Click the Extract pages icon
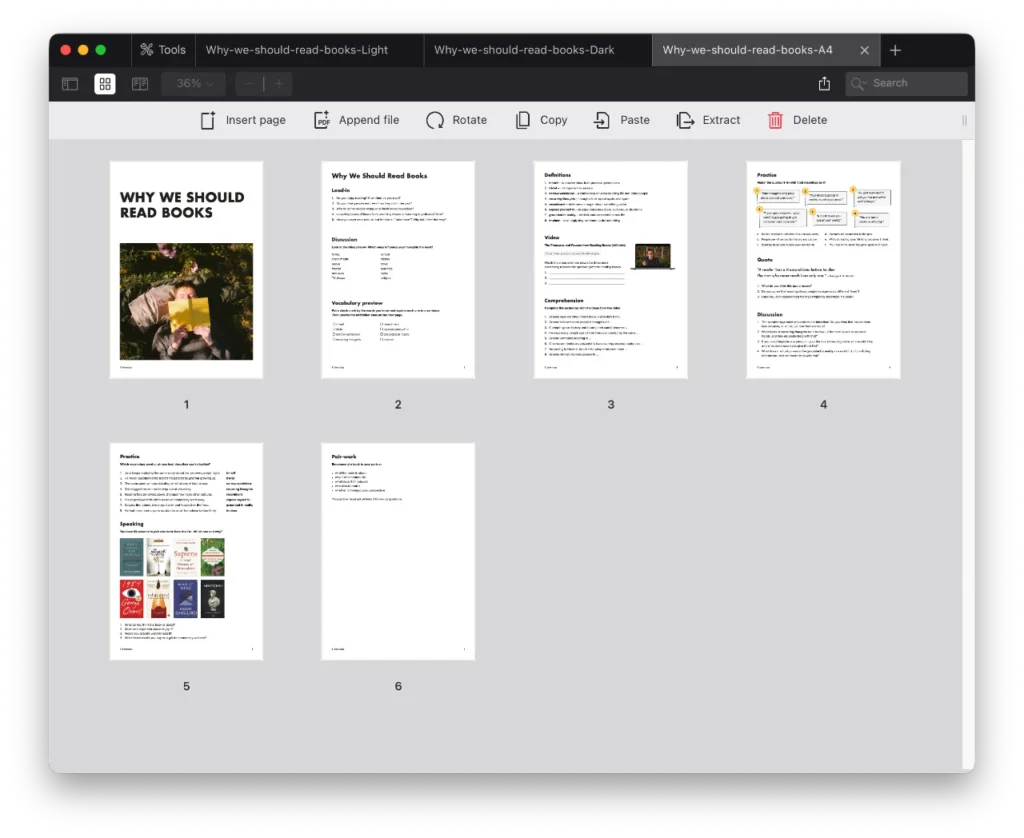 (x=685, y=120)
